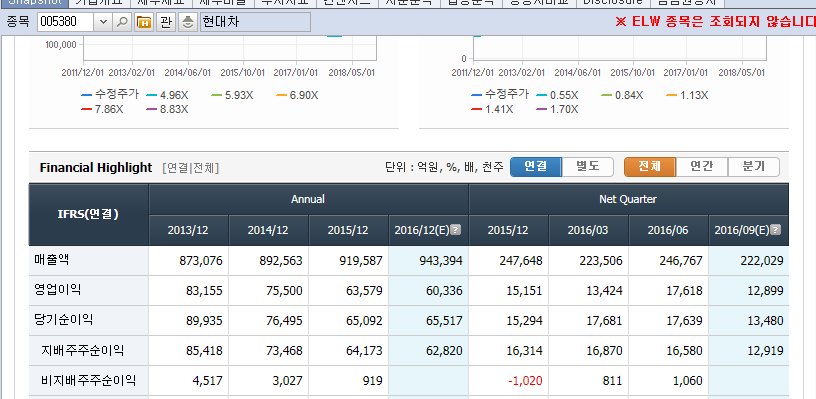This screenshot has height=399, width=816.
Task: Click the 비지배주주순이익 row label
Action: (x=88, y=380)
